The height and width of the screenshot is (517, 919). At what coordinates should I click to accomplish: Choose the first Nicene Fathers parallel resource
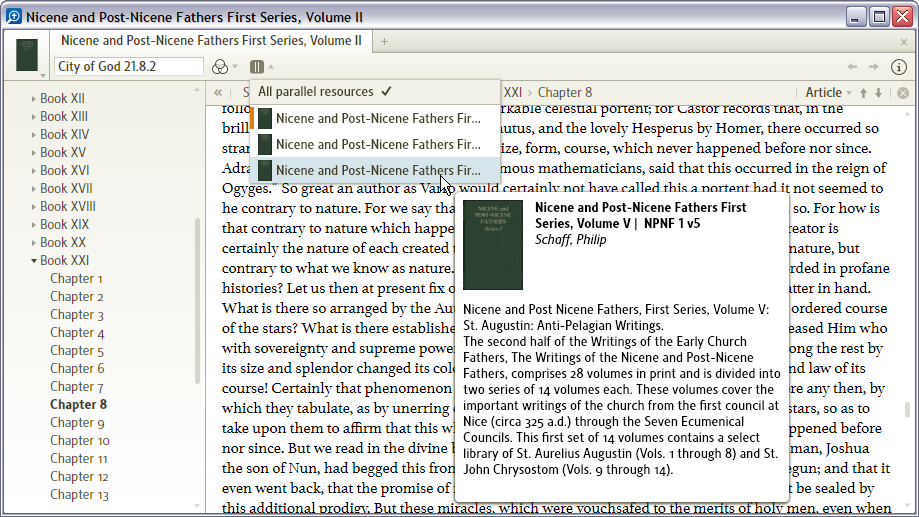[375, 118]
